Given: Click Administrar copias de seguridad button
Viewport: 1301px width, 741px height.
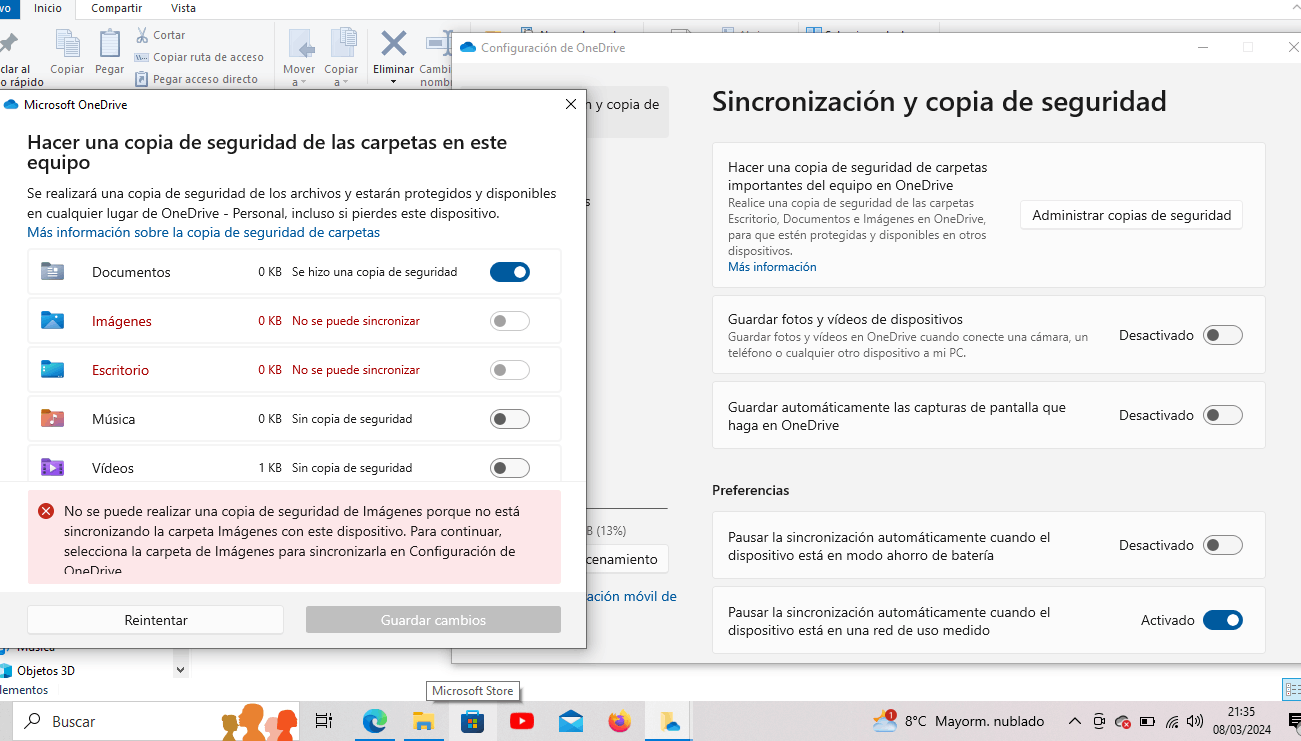Looking at the screenshot, I should (x=1131, y=215).
